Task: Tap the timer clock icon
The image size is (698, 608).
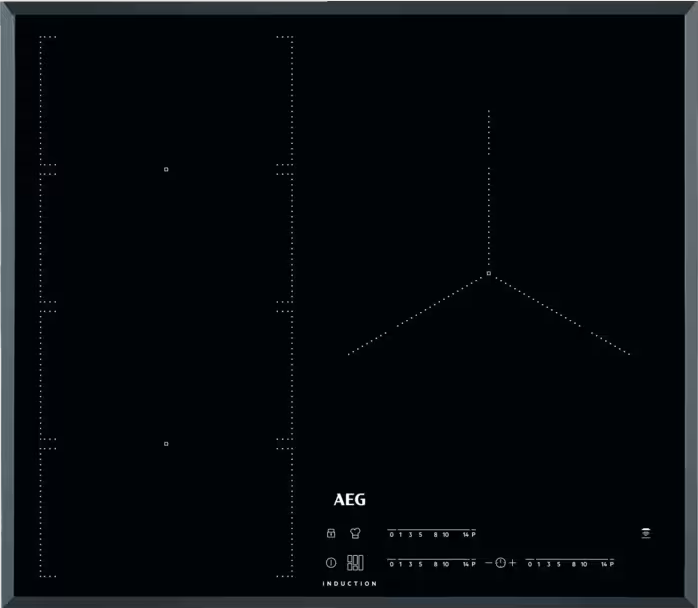Action: click(500, 564)
